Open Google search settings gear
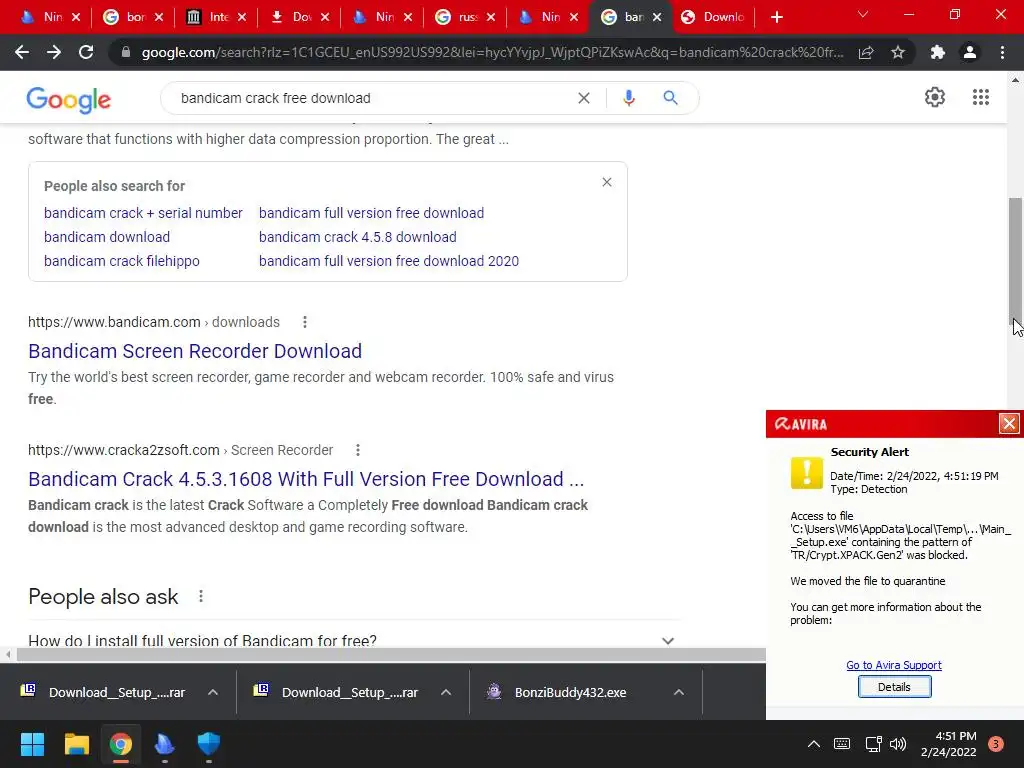Image resolution: width=1024 pixels, height=768 pixels. pyautogui.click(x=935, y=97)
